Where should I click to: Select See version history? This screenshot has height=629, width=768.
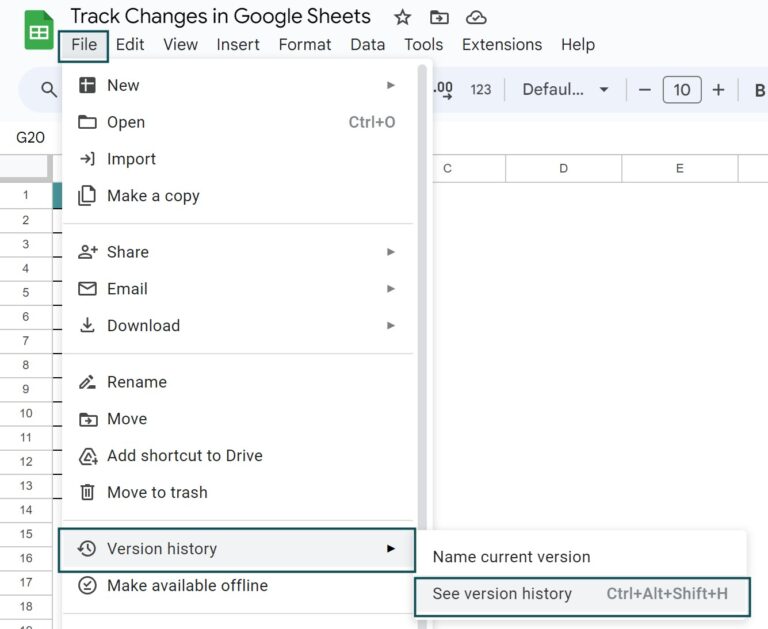pyautogui.click(x=582, y=597)
